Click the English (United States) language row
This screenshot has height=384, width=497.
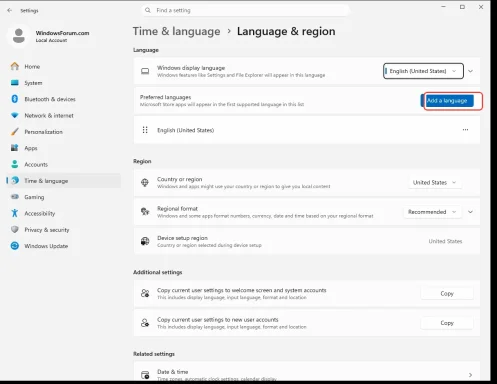(307, 130)
